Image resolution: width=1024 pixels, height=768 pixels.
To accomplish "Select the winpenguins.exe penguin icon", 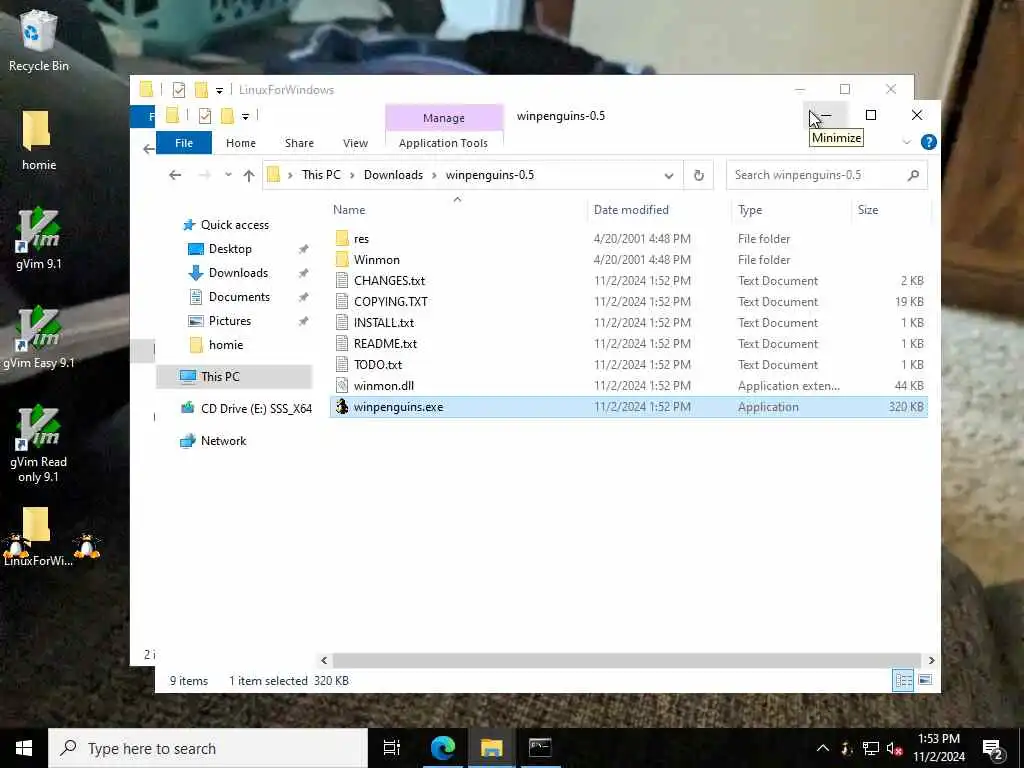I will coord(342,407).
